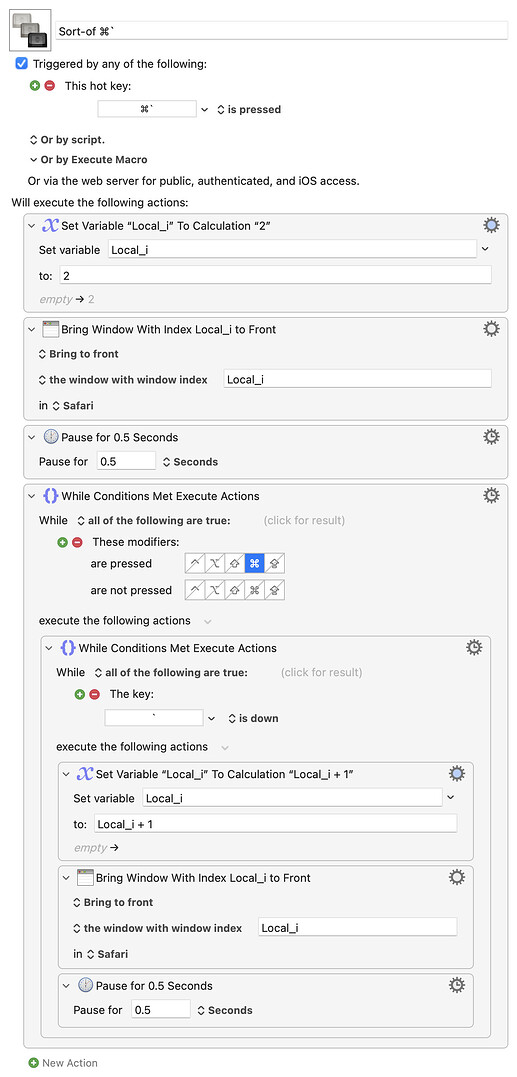The height and width of the screenshot is (1077, 517).
Task: Delete The key condition with the red minus
Action: pos(94,694)
